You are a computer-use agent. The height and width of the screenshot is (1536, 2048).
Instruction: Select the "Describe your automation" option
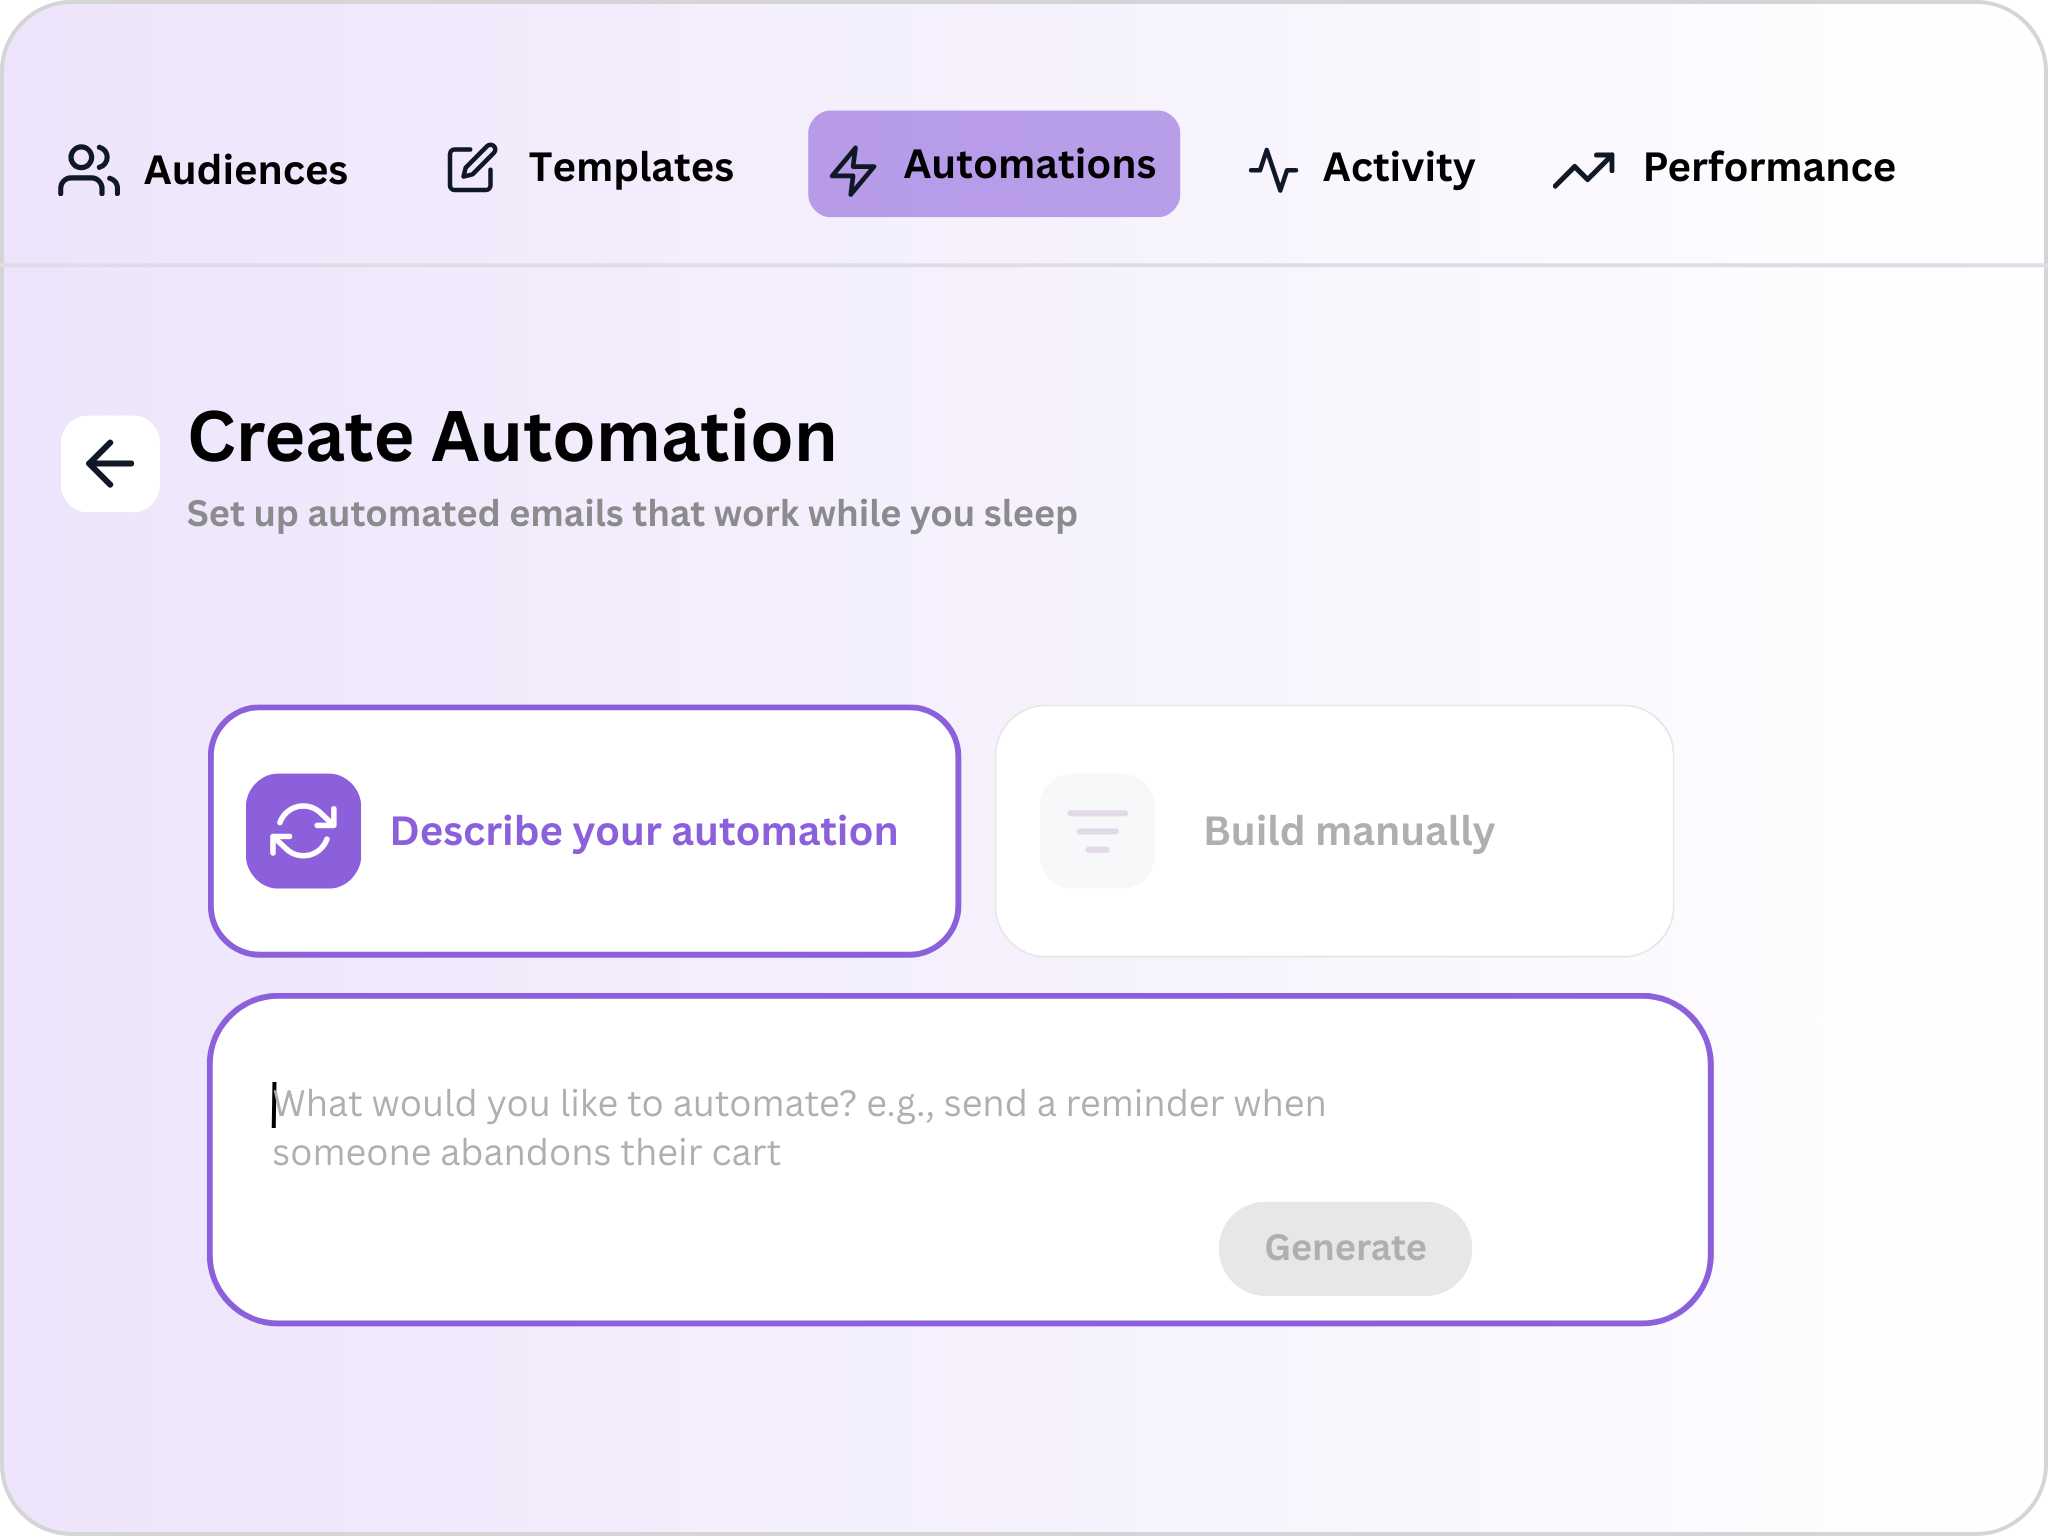[x=643, y=831]
